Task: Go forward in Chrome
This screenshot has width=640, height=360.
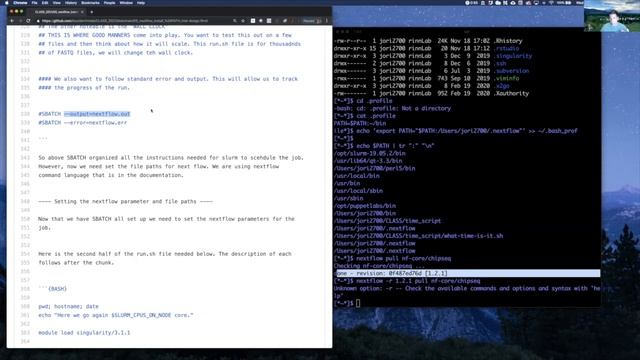Action: tap(20, 20)
